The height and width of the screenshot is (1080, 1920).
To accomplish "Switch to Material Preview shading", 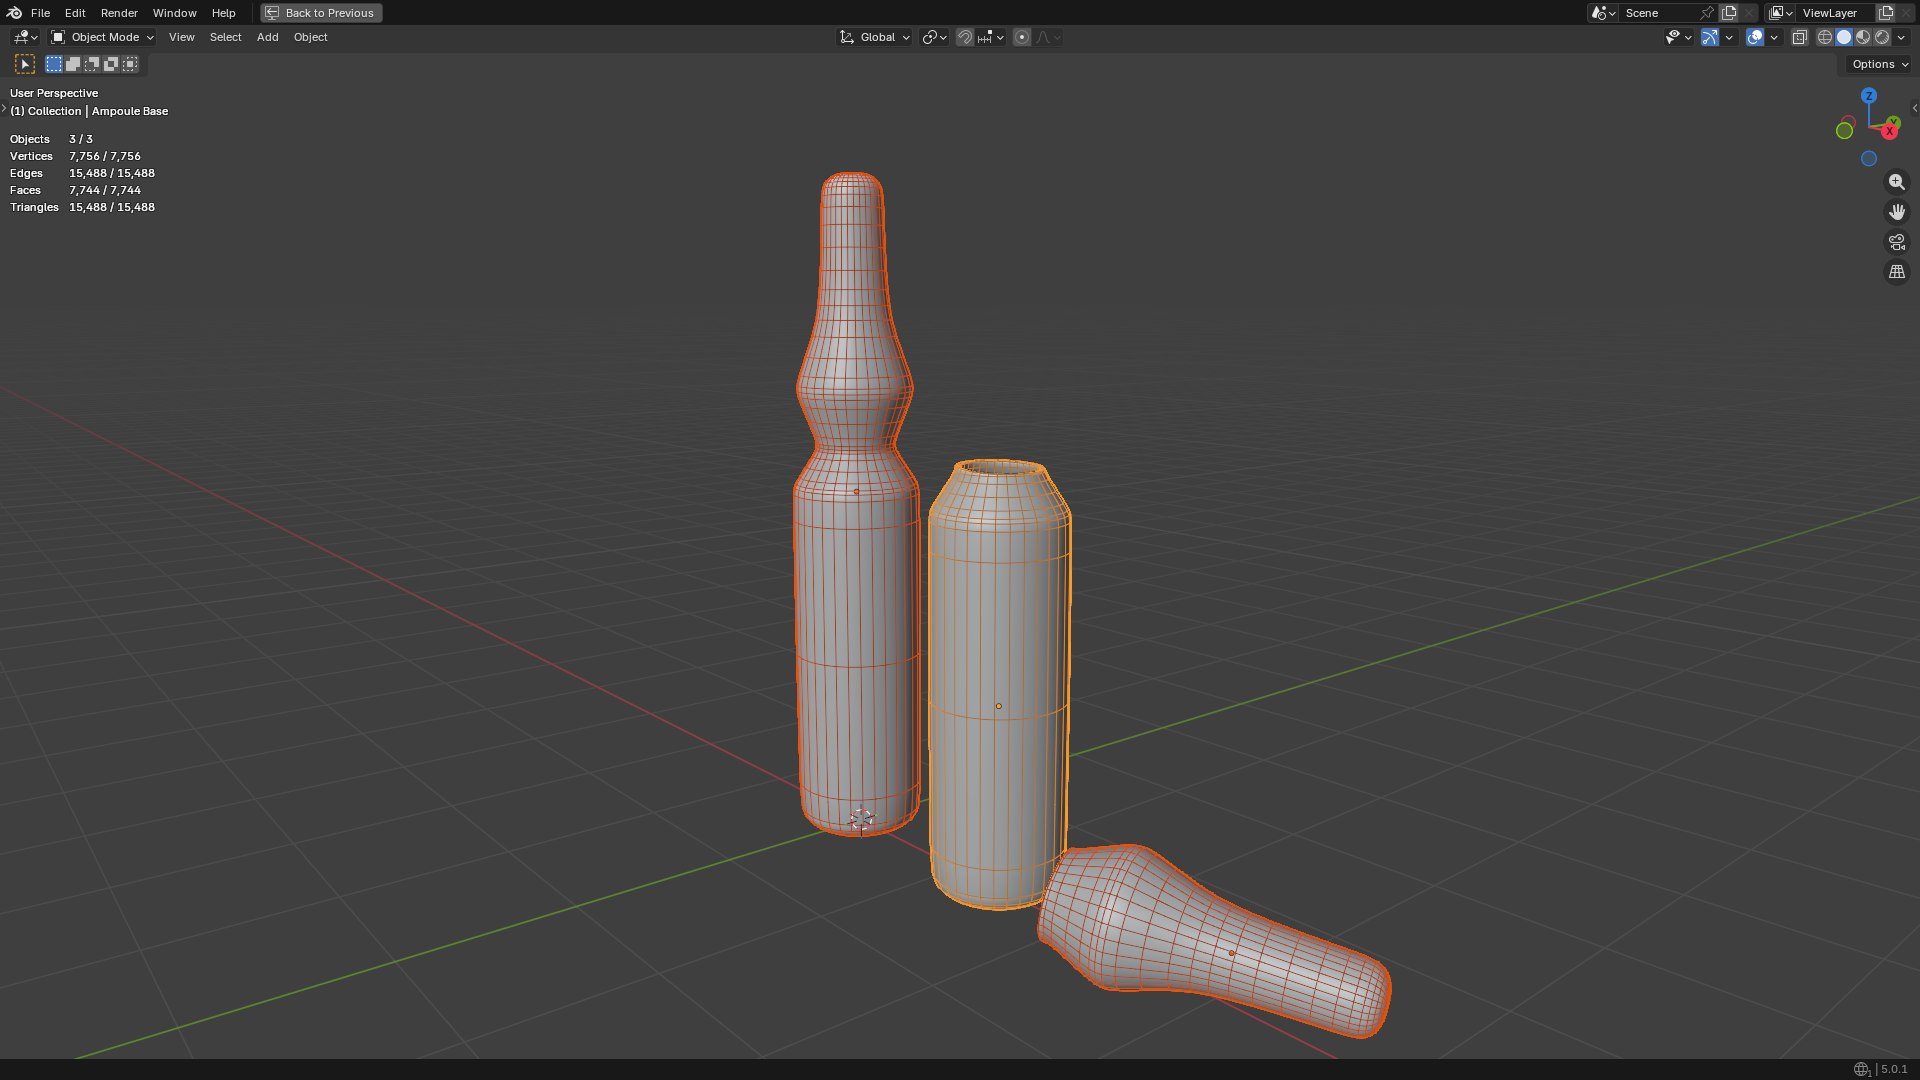I will coord(1863,37).
